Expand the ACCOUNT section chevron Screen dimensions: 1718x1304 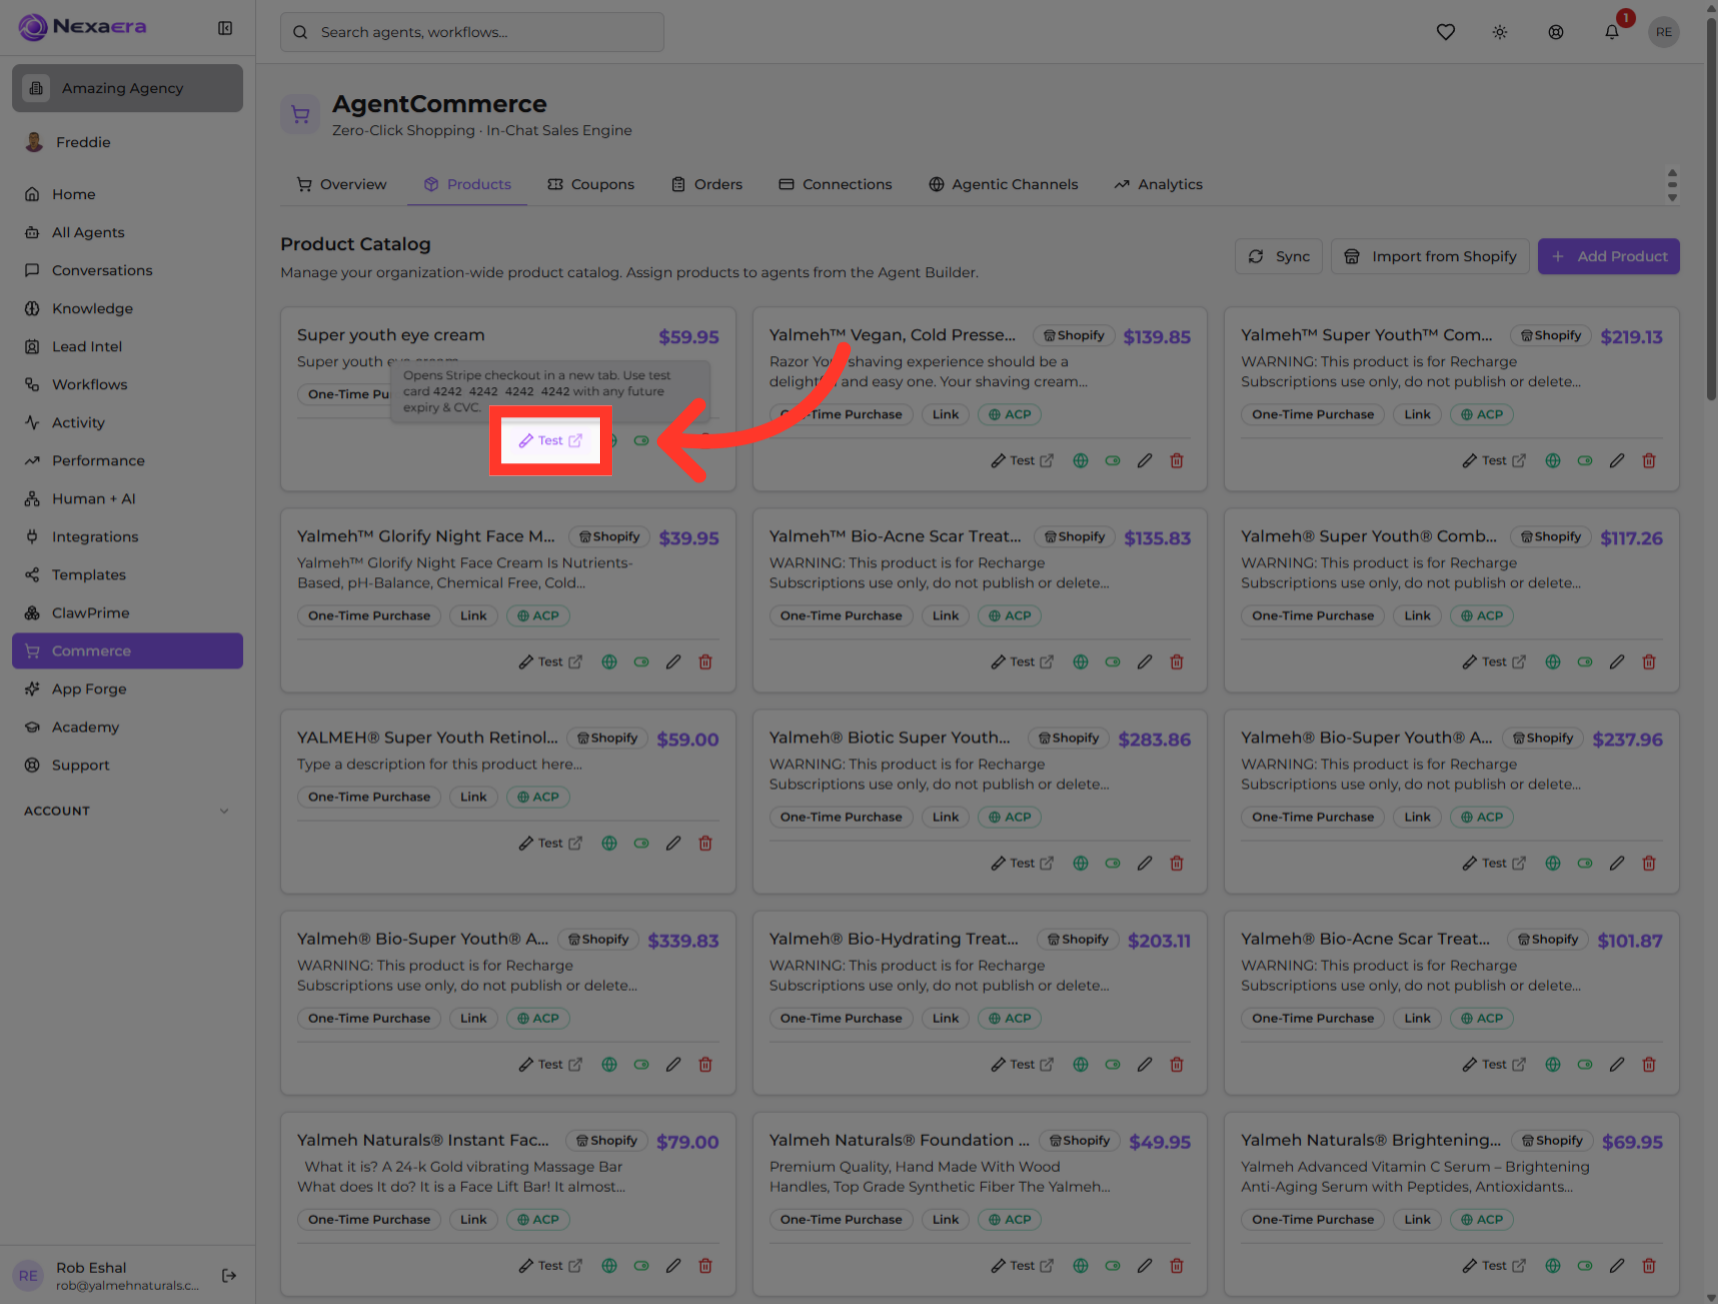224,811
